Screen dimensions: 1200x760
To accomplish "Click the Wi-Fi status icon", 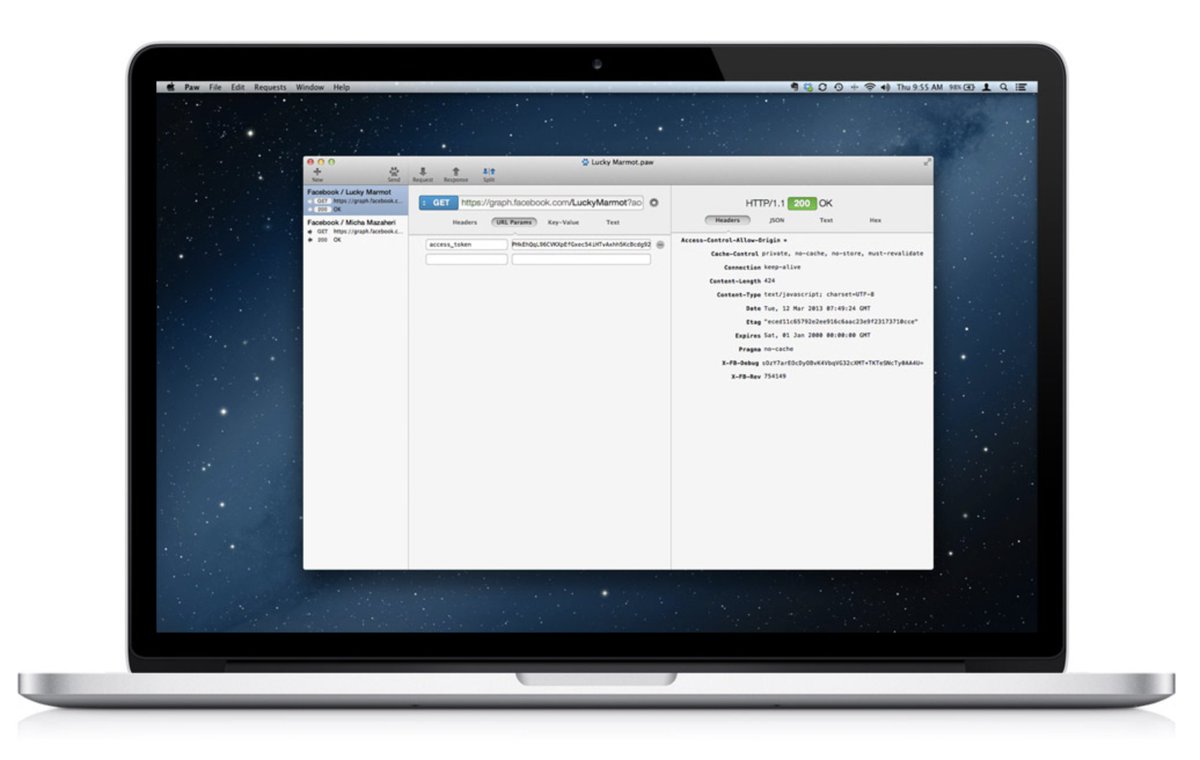I will tap(870, 87).
